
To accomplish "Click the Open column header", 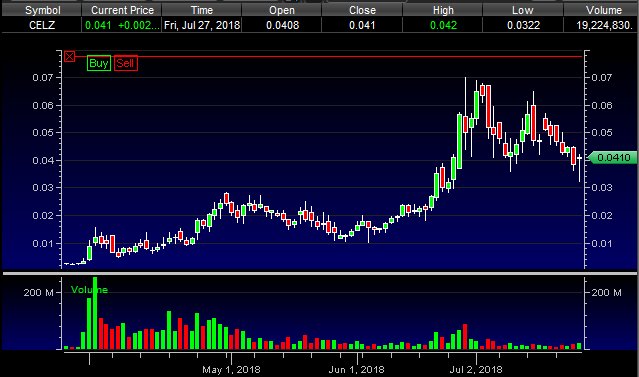I will click(282, 10).
